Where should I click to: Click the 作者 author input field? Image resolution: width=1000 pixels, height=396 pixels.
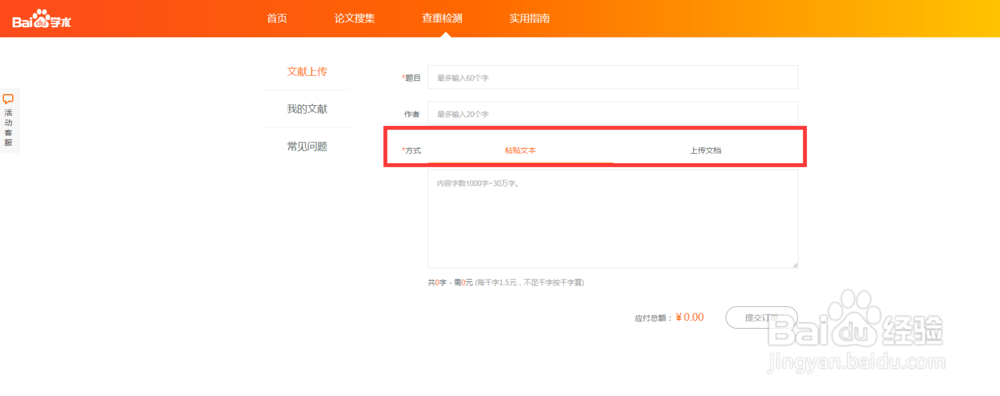(613, 114)
